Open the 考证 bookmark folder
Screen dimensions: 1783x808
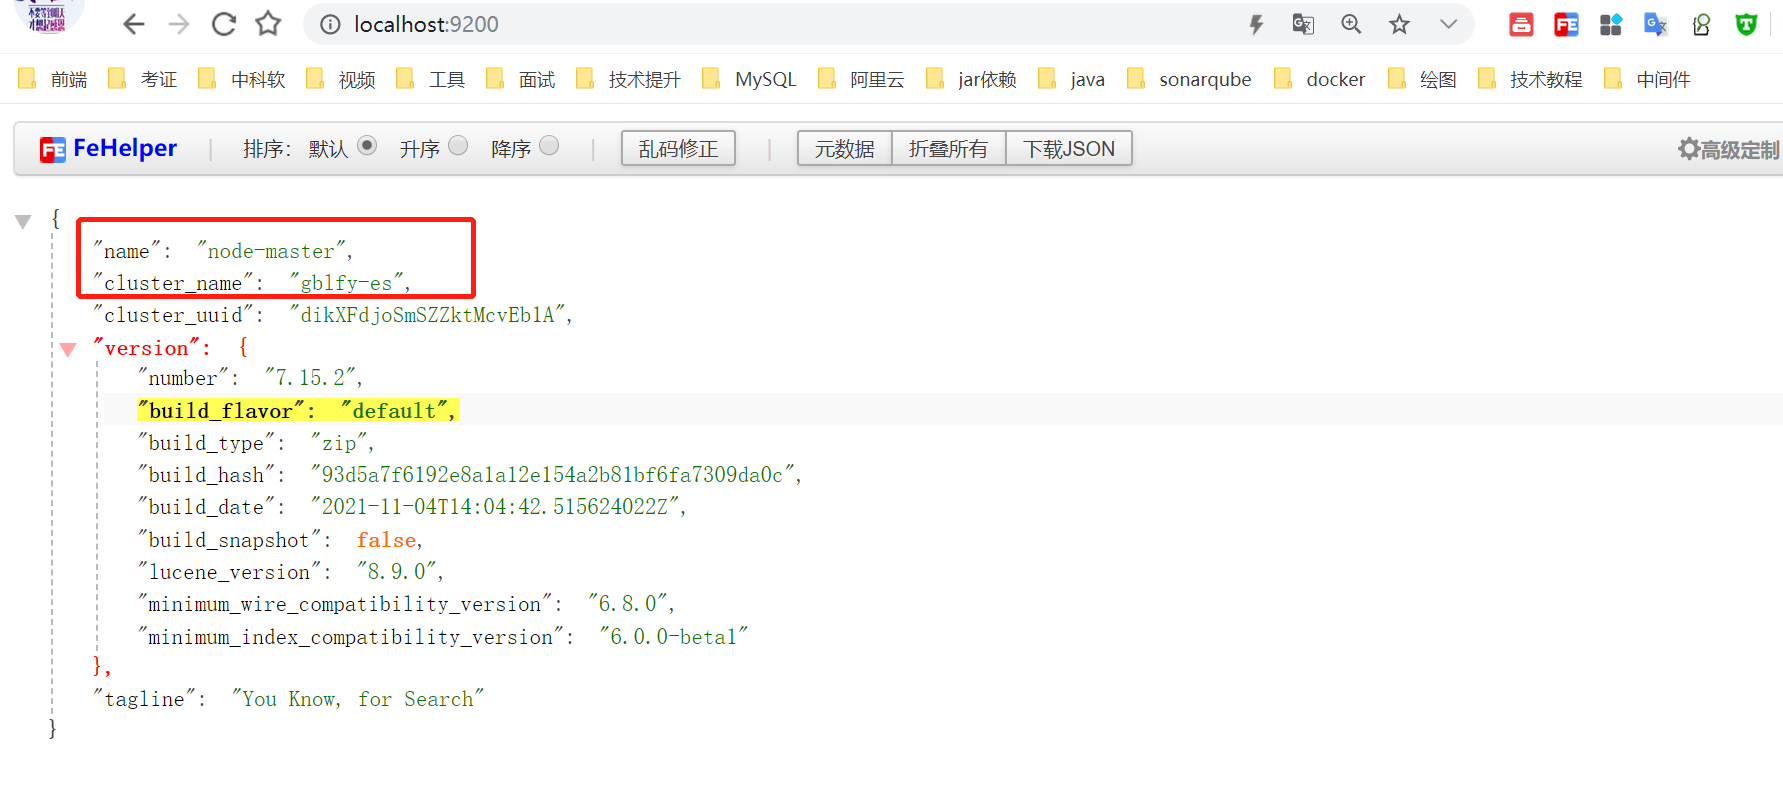coord(143,79)
